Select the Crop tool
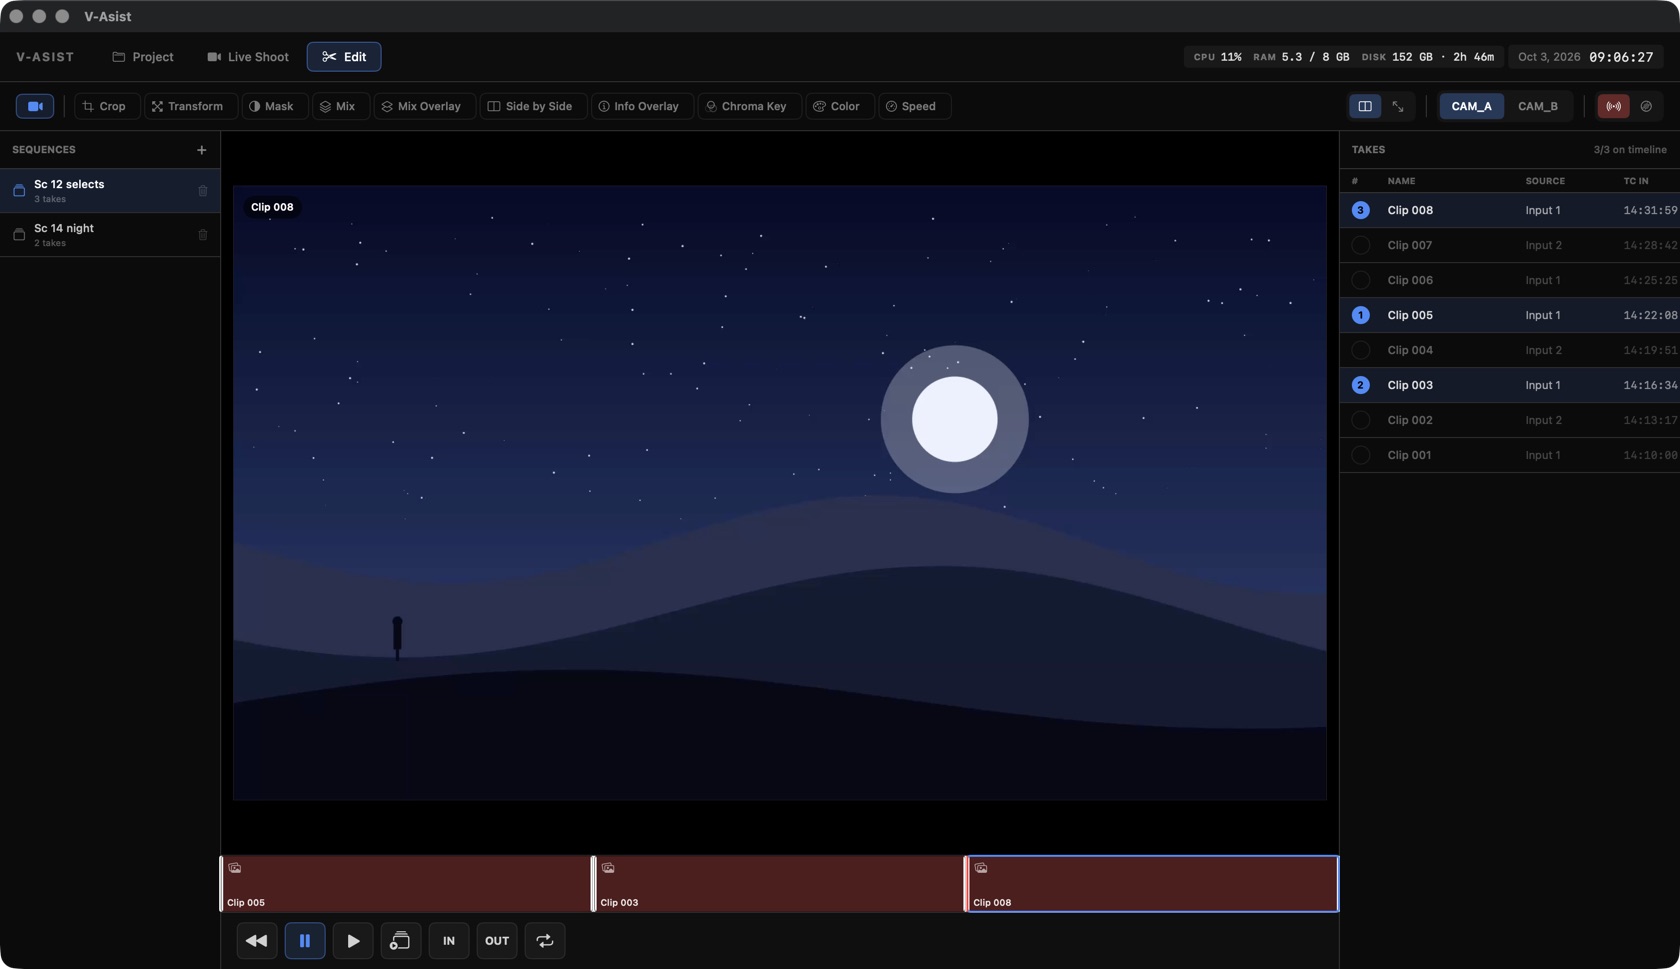Image resolution: width=1680 pixels, height=969 pixels. (x=105, y=106)
